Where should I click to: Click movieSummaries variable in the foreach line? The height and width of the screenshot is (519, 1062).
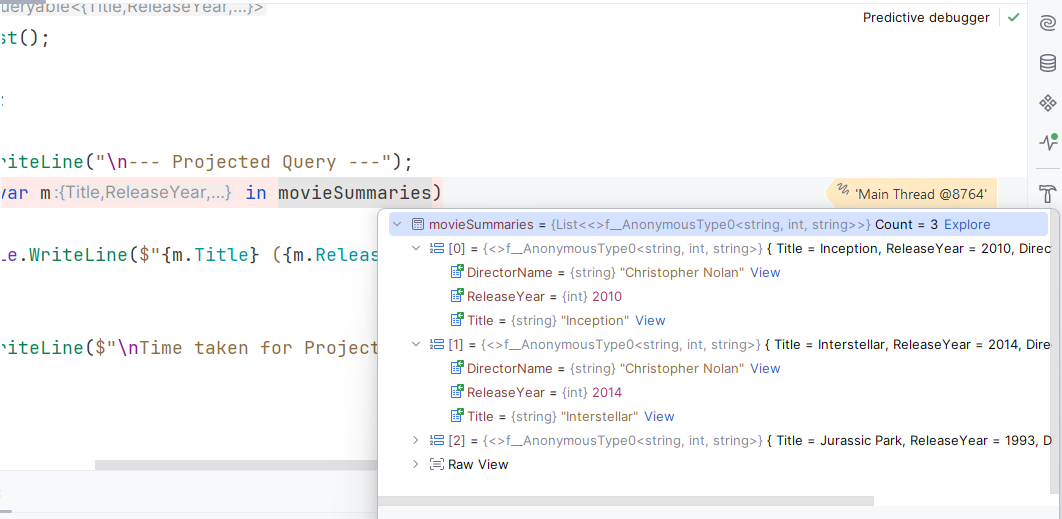355,194
